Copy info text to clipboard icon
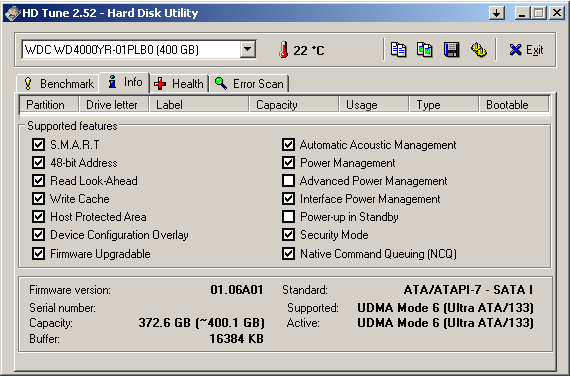This screenshot has height=376, width=570. [398, 50]
